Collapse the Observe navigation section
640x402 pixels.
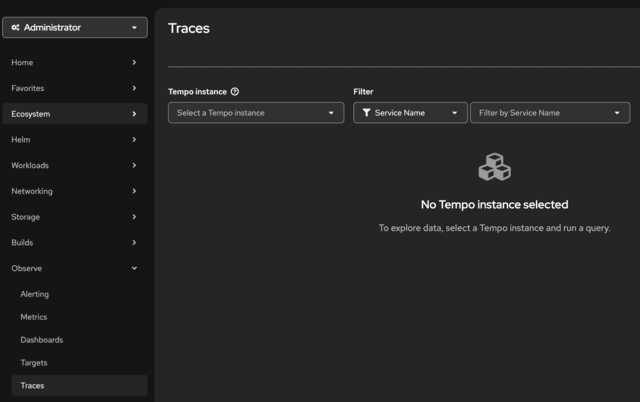coord(75,268)
